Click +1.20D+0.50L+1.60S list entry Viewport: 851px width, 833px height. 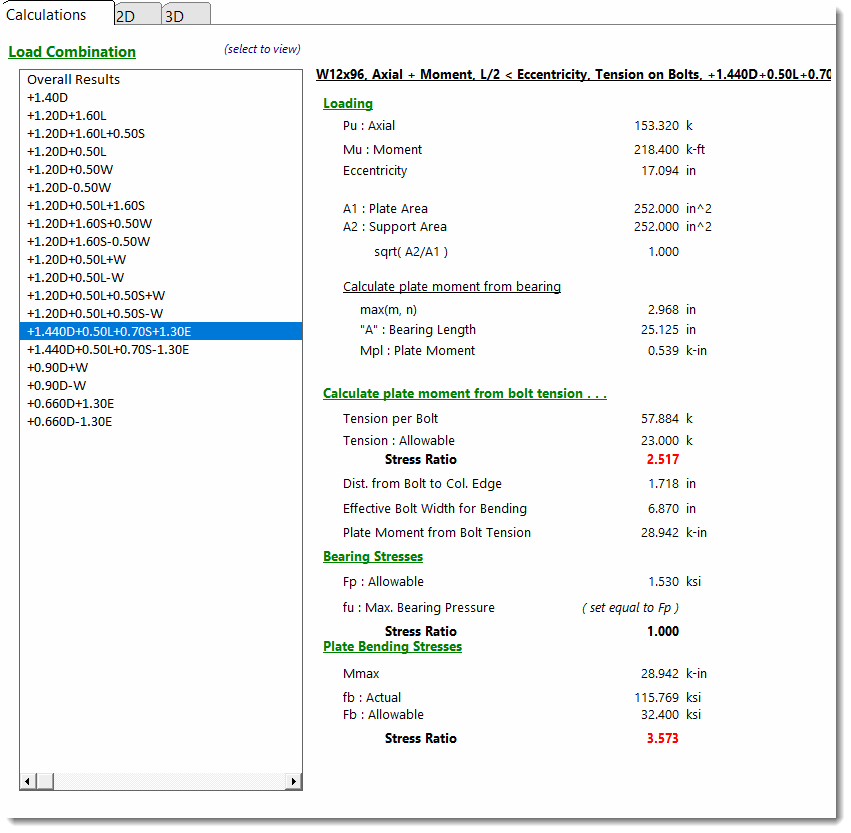(85, 206)
